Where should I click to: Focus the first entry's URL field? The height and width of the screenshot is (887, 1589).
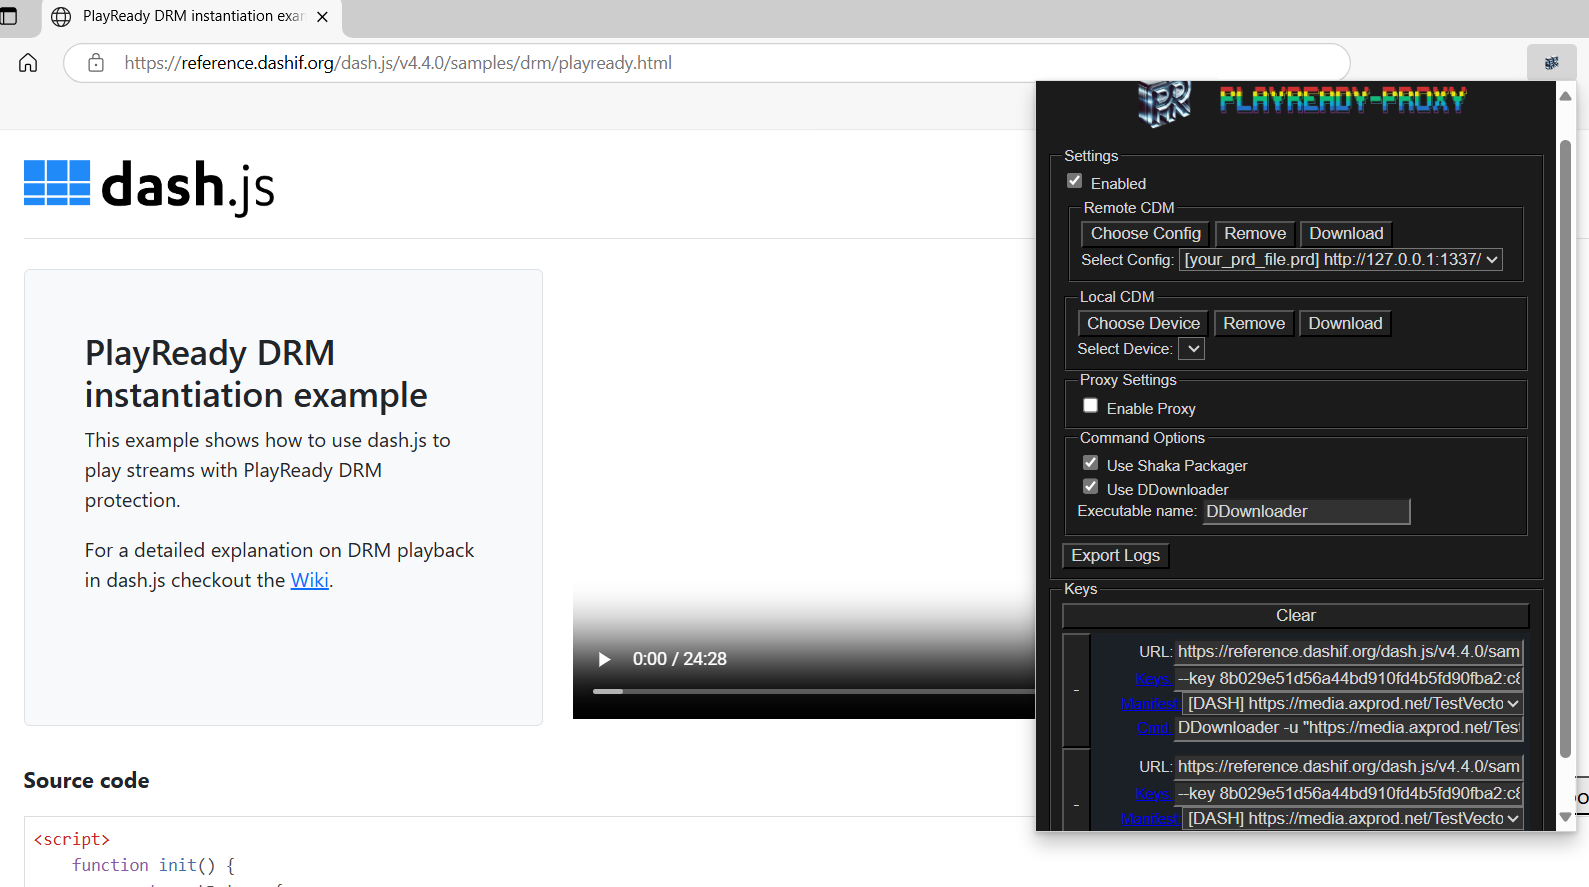1348,652
